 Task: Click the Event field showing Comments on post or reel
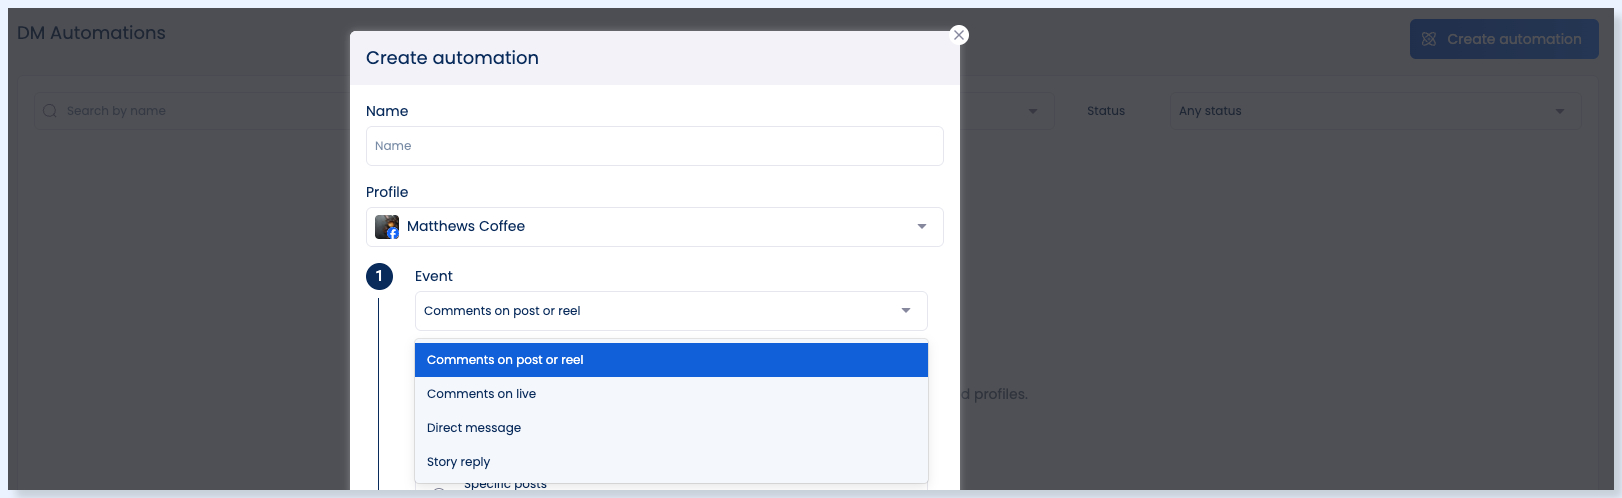pos(671,311)
